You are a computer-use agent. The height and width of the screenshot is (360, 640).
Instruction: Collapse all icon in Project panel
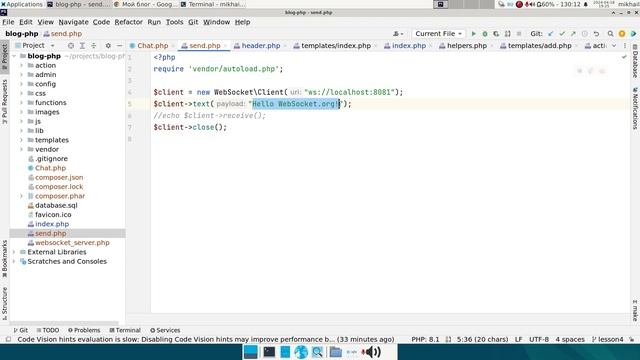click(93, 46)
